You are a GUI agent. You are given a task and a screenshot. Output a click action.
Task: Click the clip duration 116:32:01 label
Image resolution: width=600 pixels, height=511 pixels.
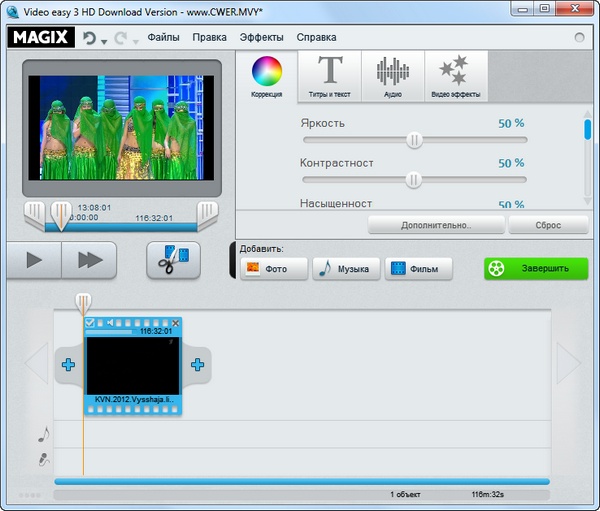(156, 331)
